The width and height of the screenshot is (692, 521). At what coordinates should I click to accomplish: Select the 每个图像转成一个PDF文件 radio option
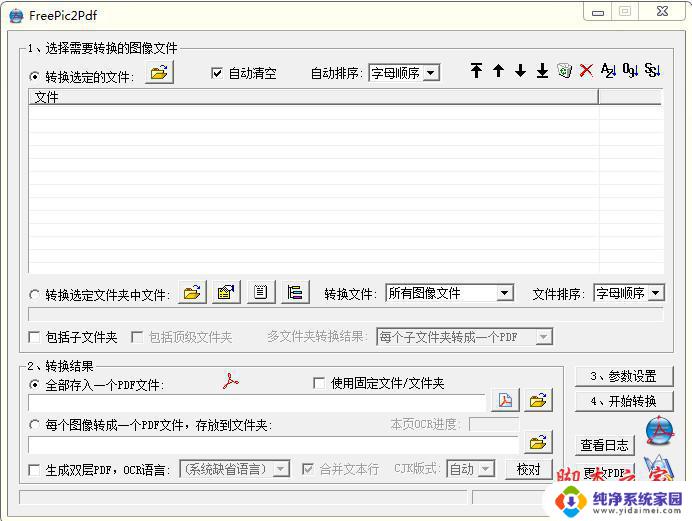(x=34, y=425)
